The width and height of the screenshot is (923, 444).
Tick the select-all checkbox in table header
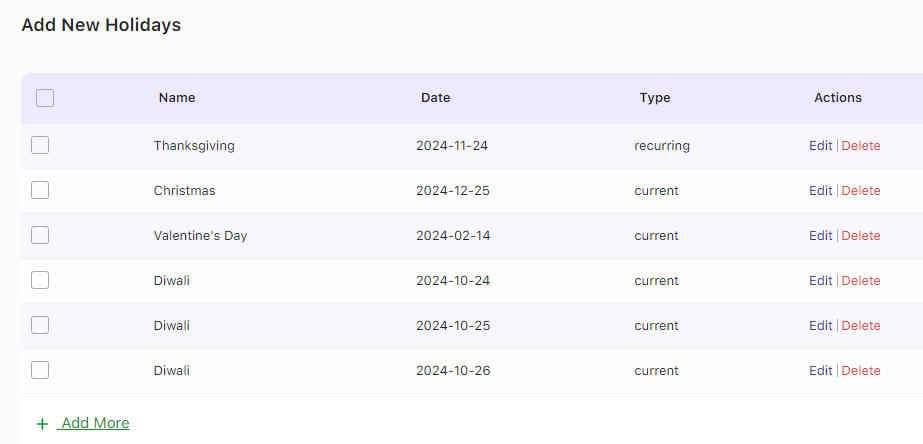pyautogui.click(x=45, y=98)
